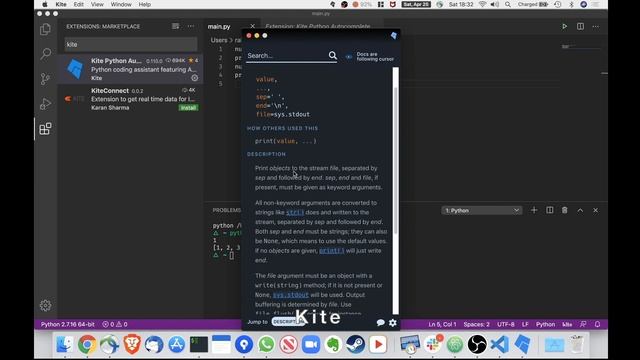Open the Kite Python extension's manage gear

(x=195, y=78)
